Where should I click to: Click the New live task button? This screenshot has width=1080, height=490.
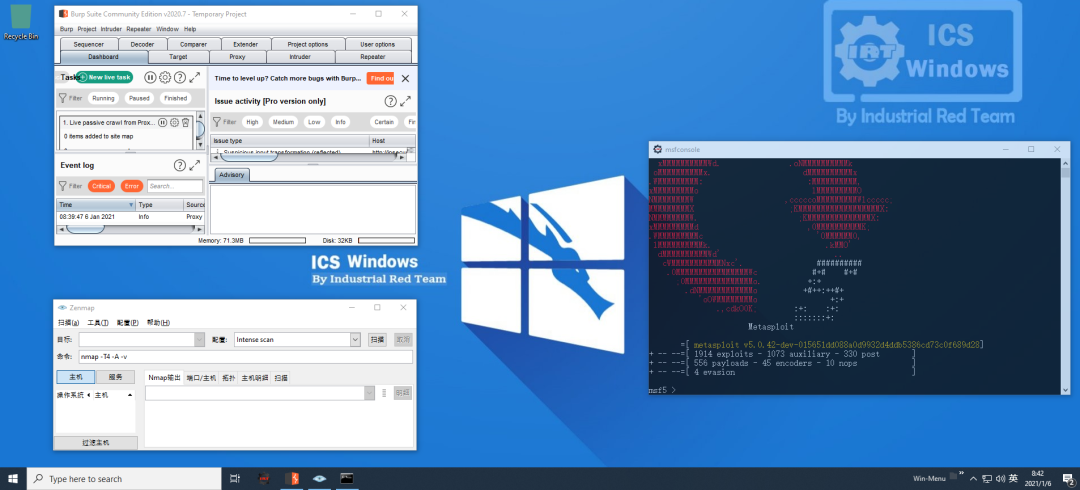point(105,77)
